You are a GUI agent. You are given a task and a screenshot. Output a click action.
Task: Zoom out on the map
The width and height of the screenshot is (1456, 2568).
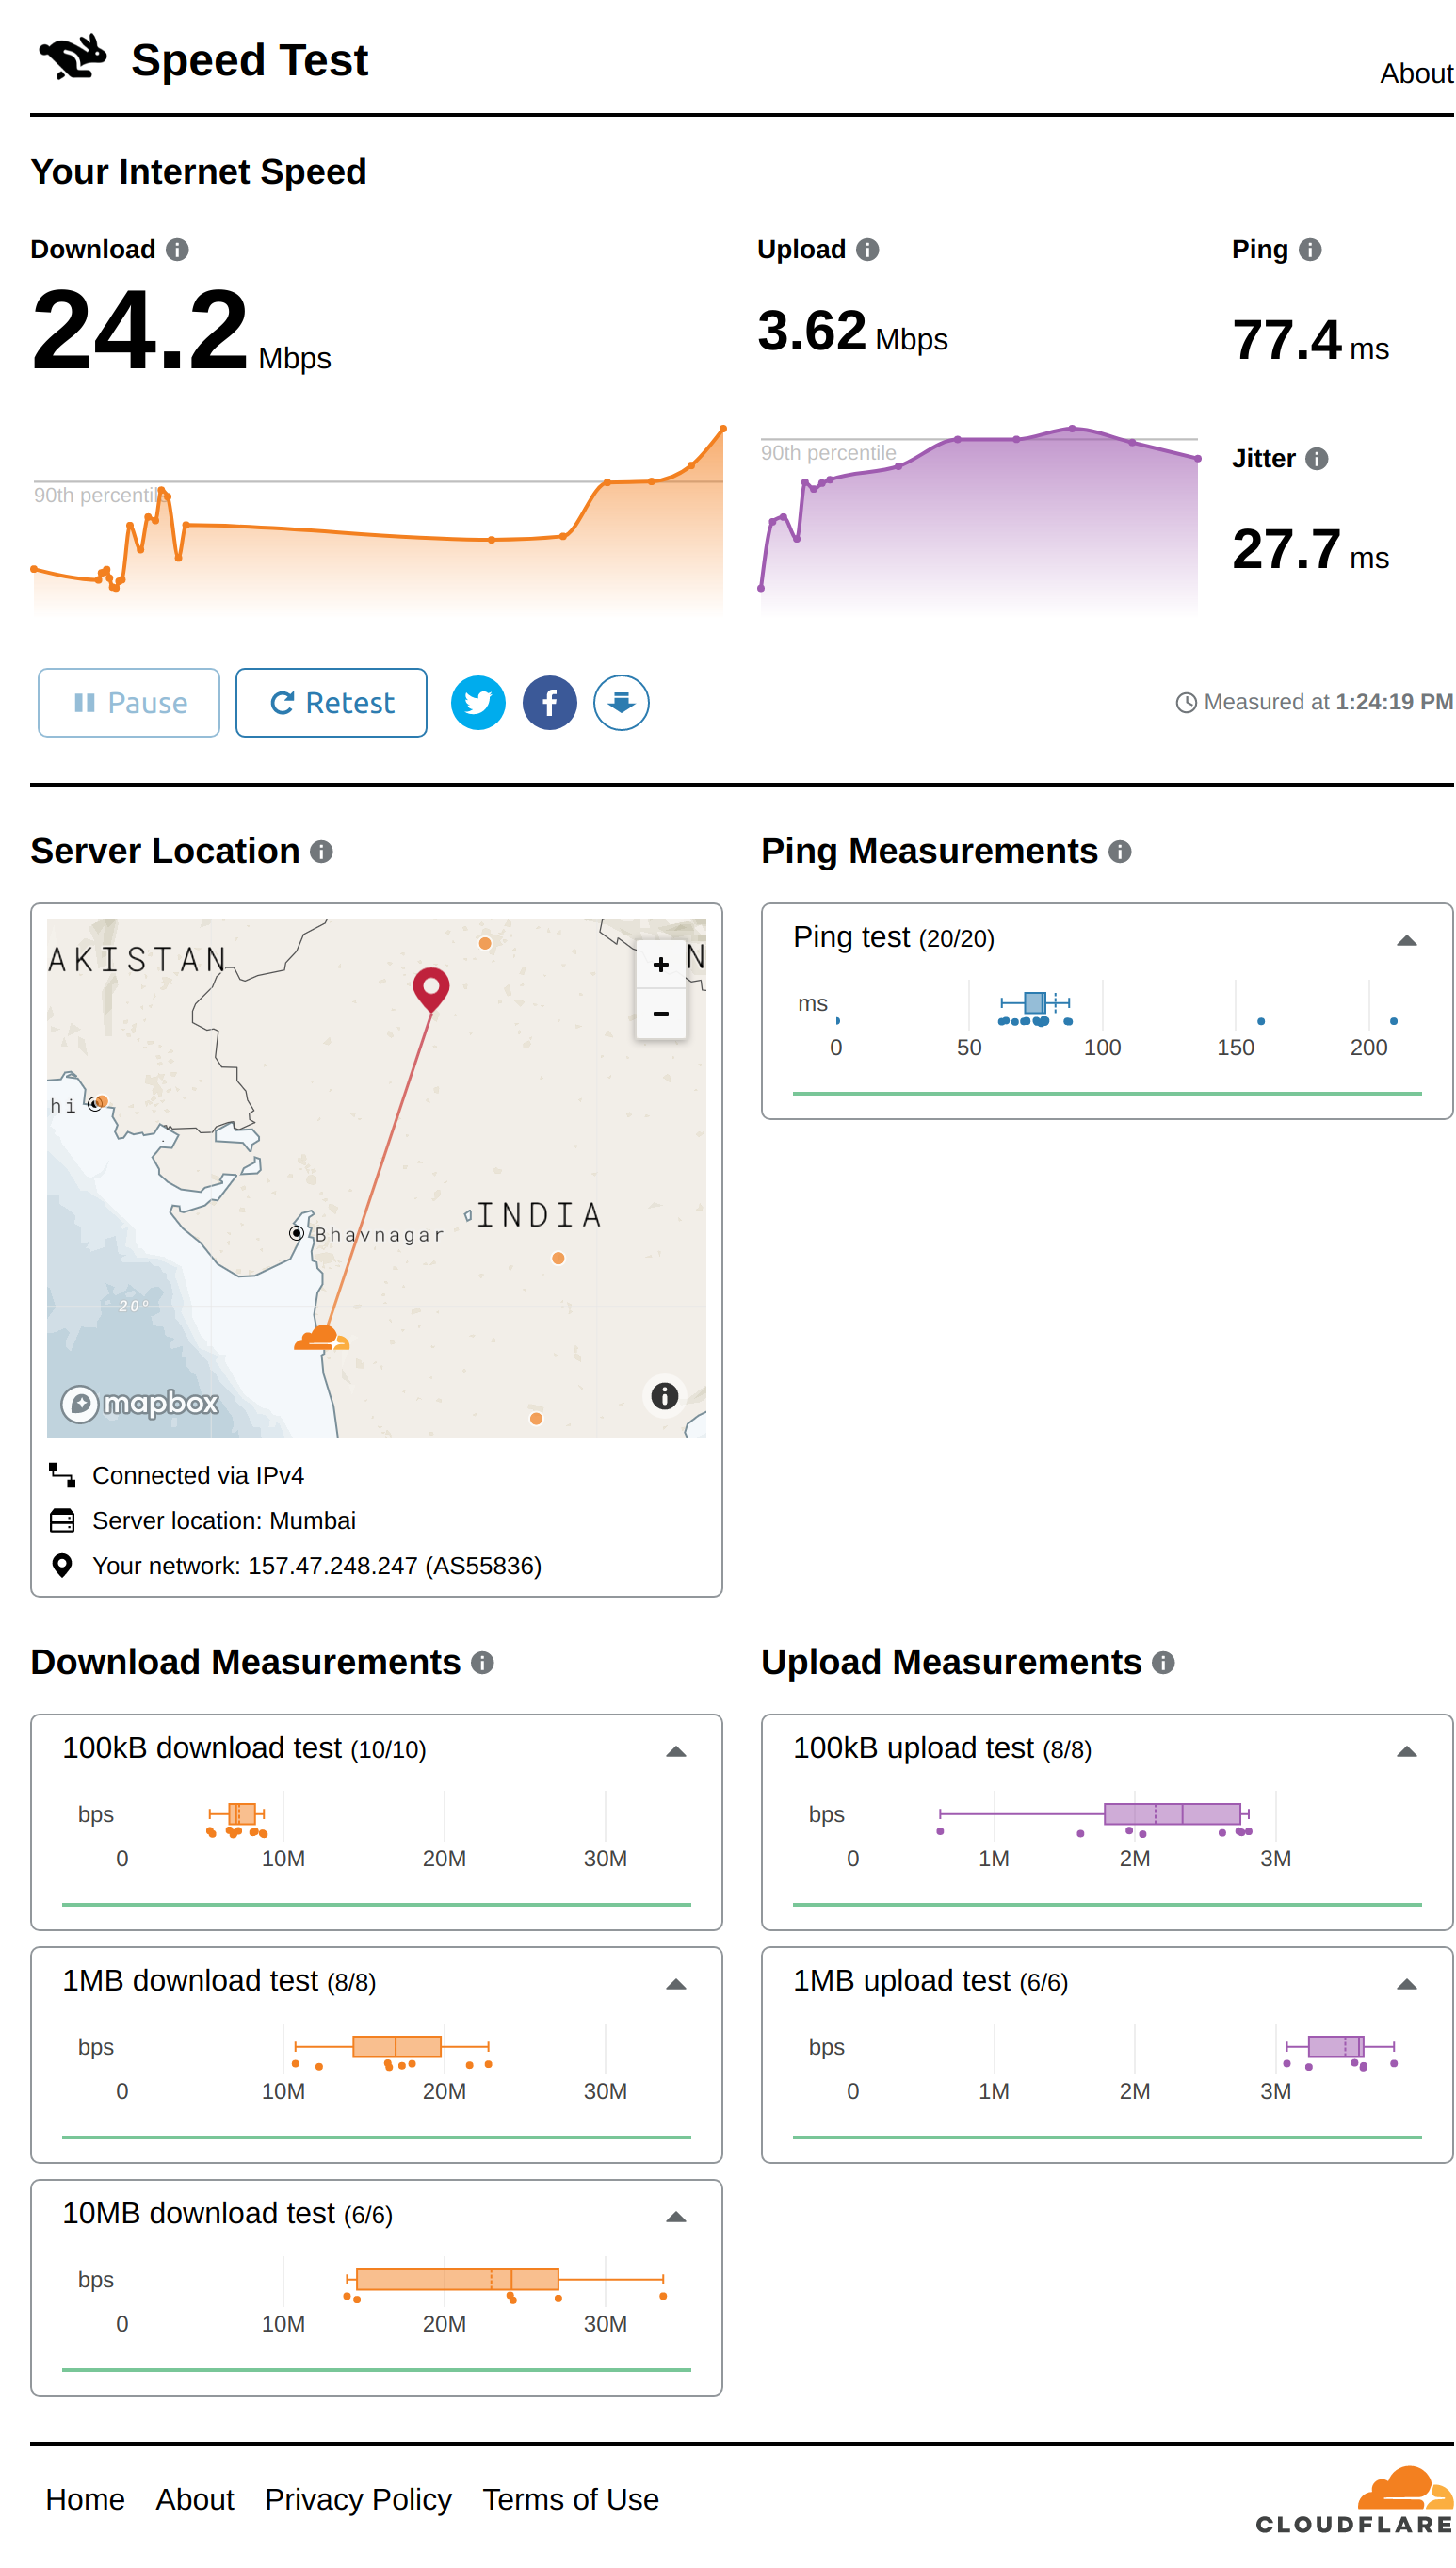click(661, 1014)
